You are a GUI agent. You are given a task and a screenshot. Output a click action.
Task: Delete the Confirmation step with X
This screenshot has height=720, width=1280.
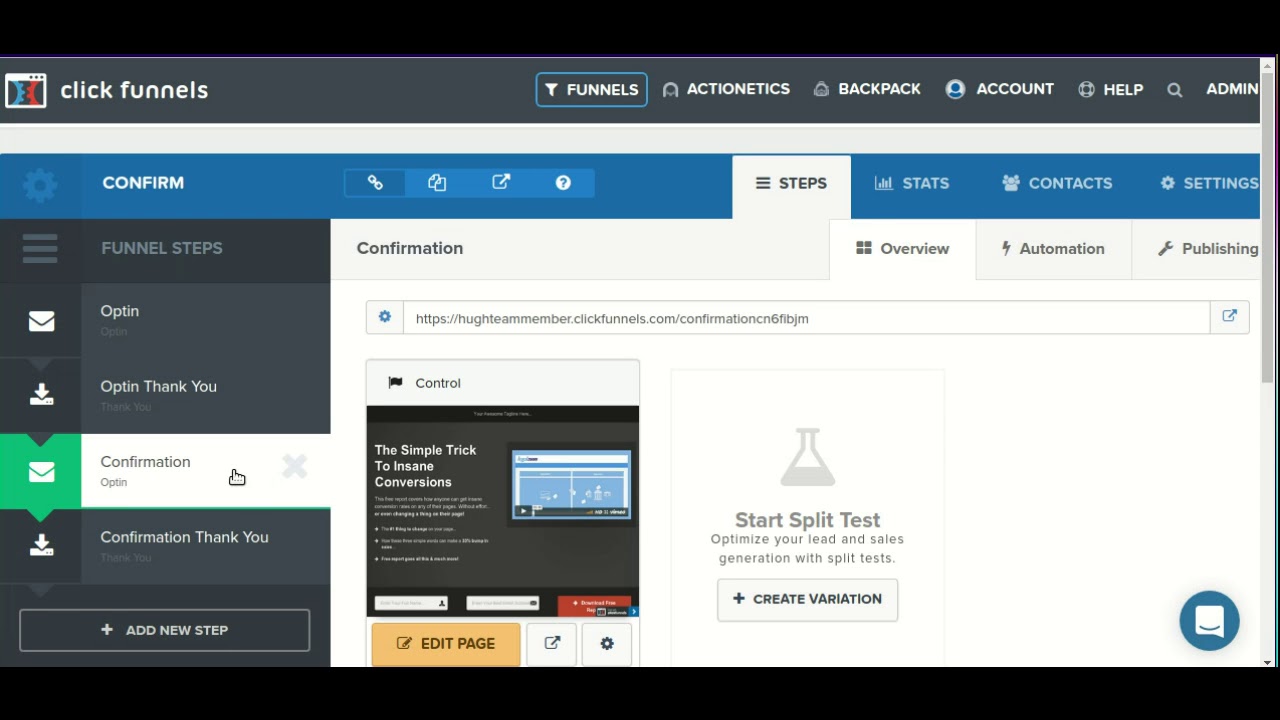coord(294,466)
